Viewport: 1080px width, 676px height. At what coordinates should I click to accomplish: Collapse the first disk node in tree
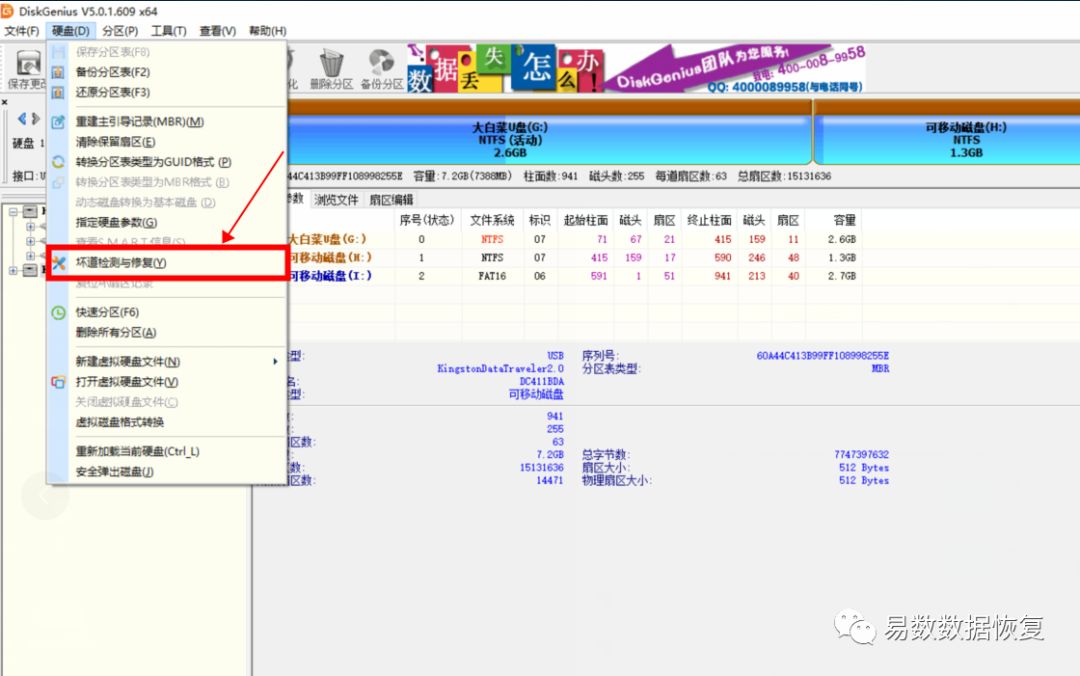point(13,212)
